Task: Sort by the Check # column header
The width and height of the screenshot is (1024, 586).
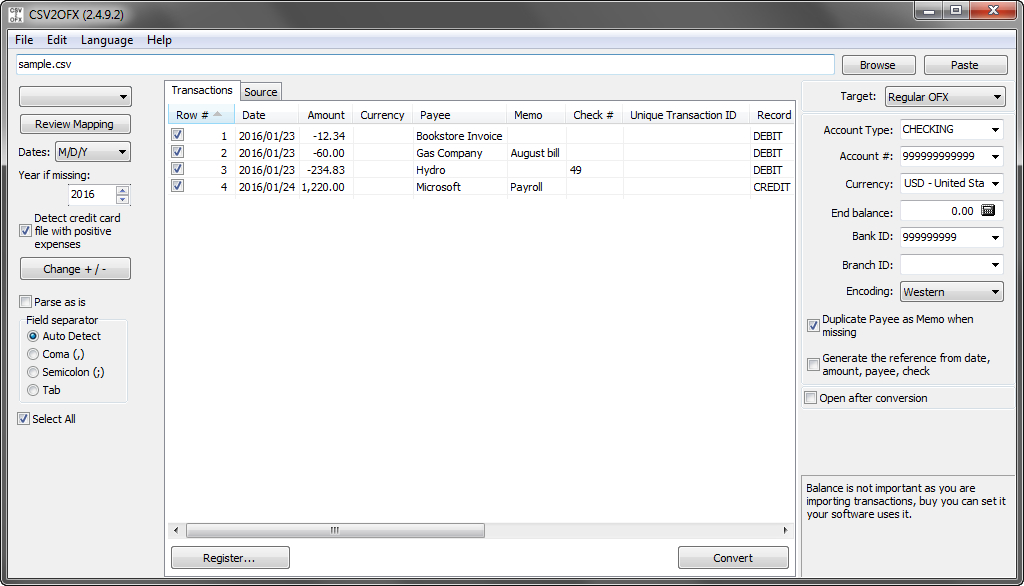Action: pos(594,115)
